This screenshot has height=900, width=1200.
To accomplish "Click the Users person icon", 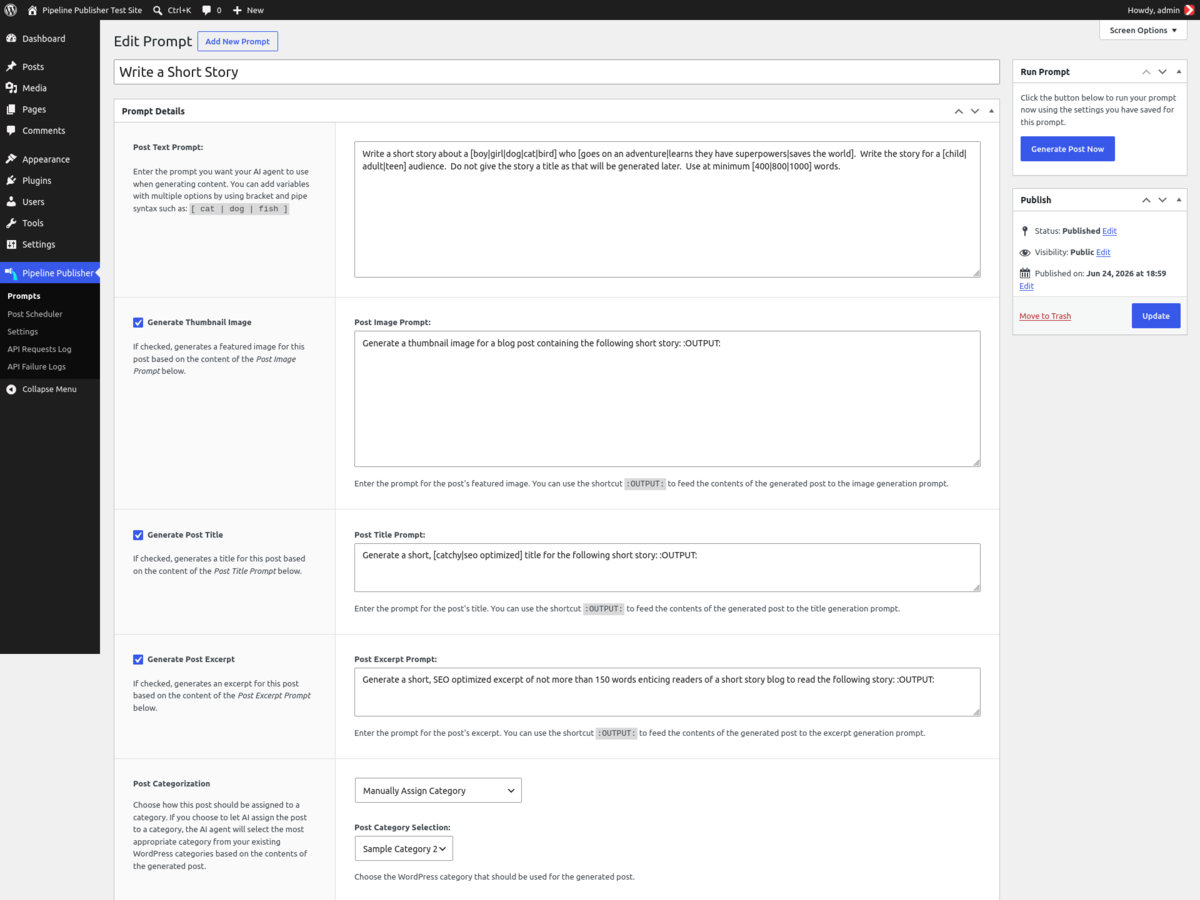I will pos(11,201).
